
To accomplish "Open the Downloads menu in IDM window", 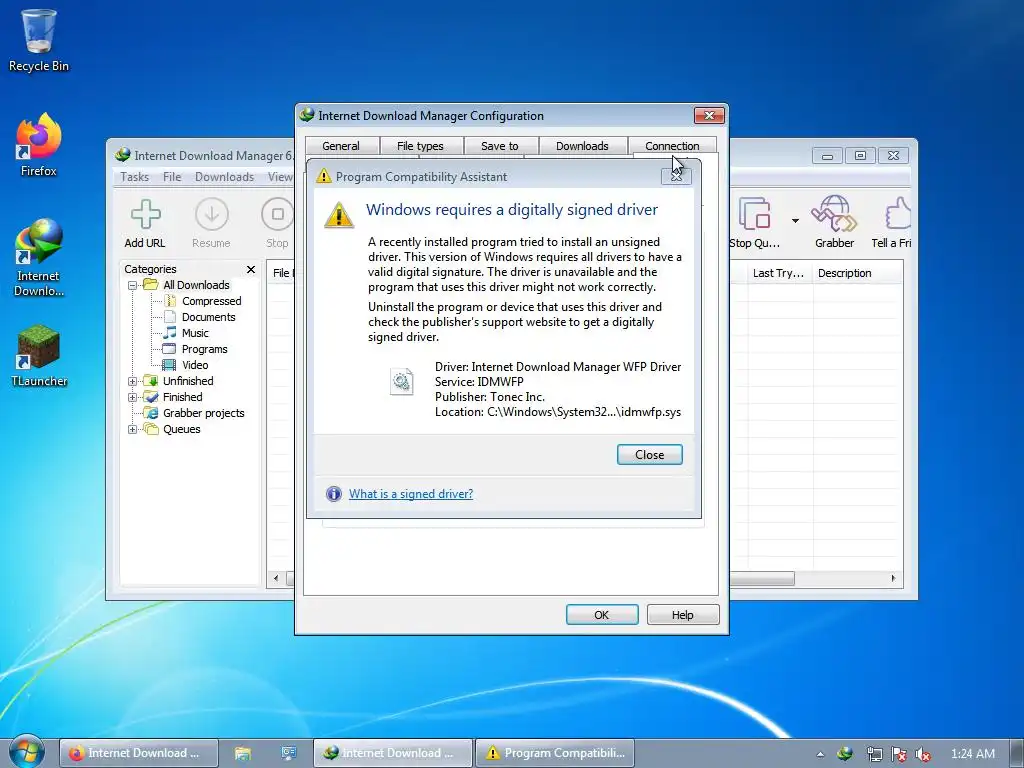I will [224, 177].
